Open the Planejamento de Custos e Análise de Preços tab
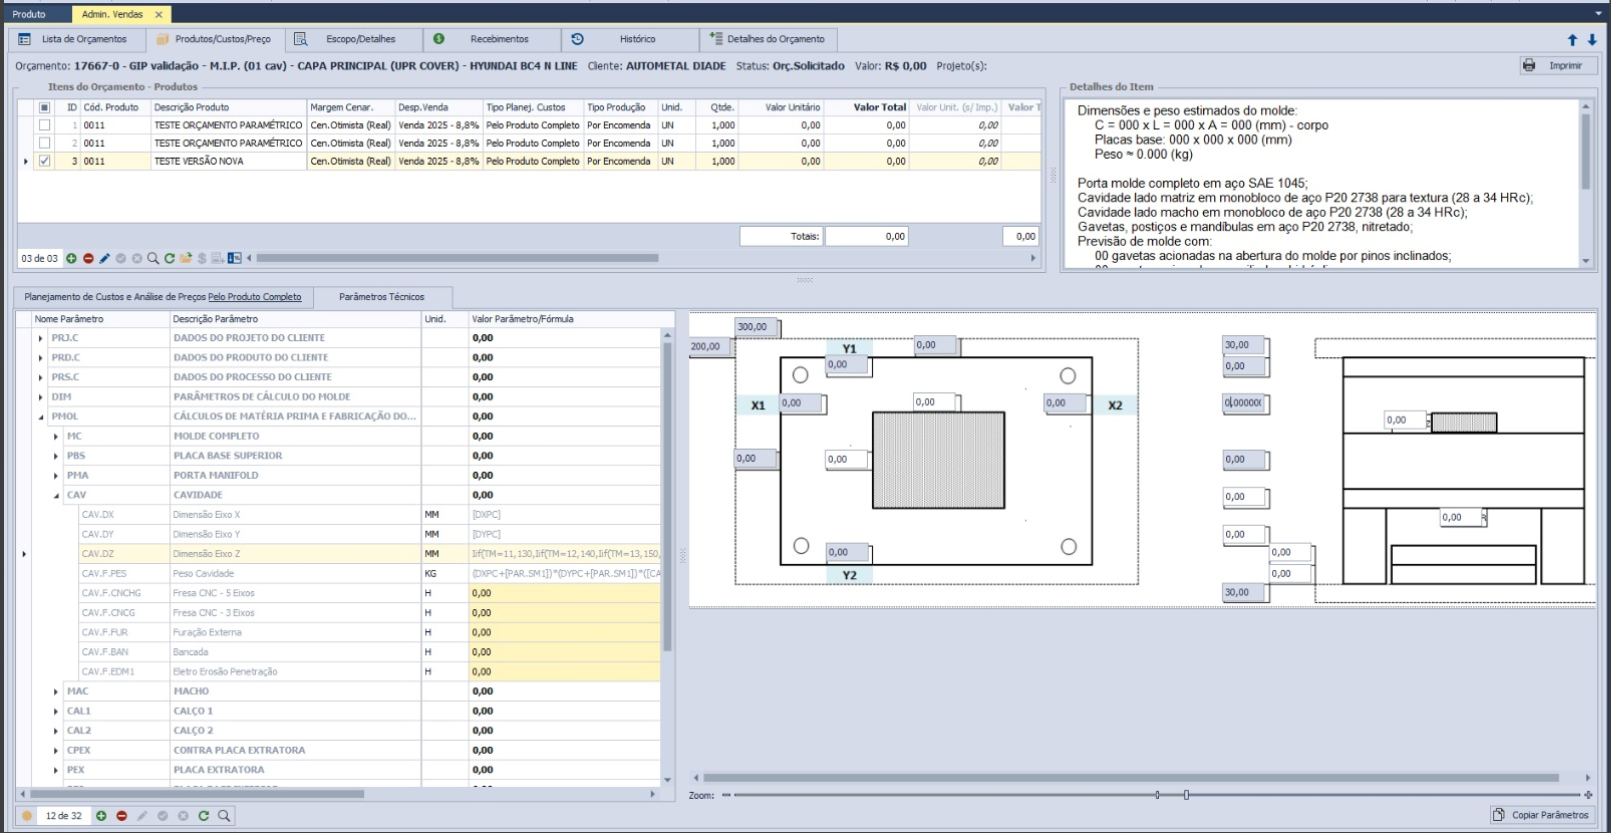 (163, 297)
